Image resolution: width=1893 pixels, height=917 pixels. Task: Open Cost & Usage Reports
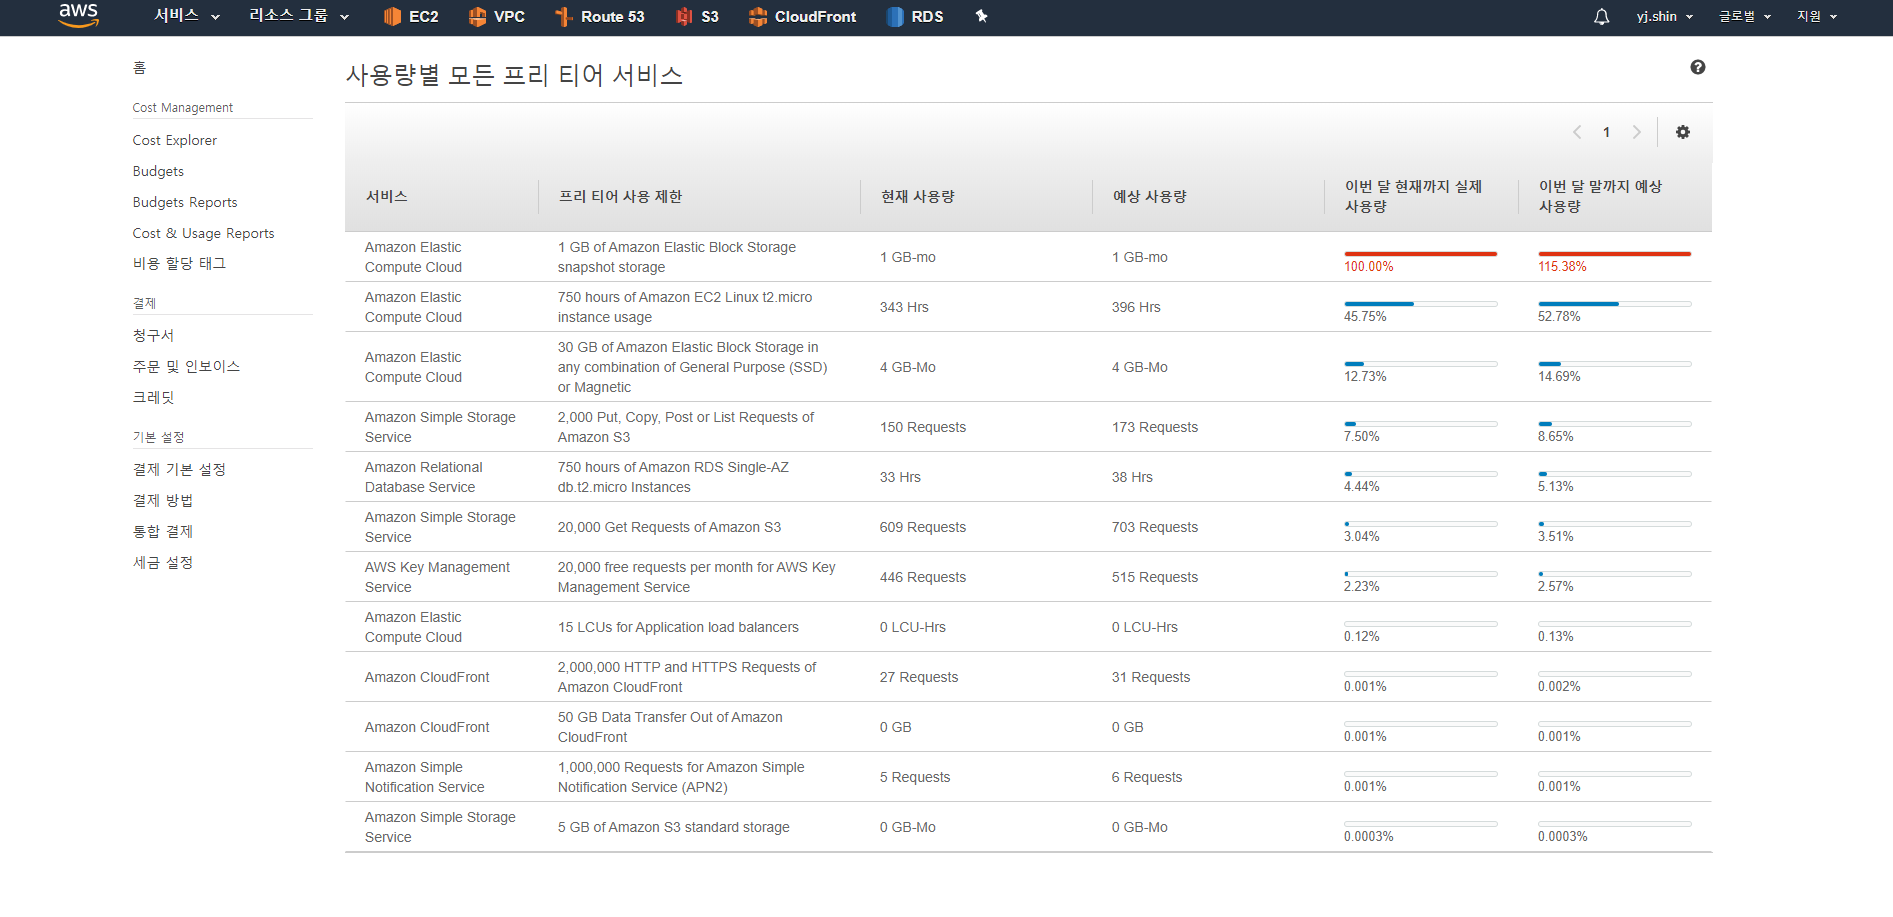[203, 233]
